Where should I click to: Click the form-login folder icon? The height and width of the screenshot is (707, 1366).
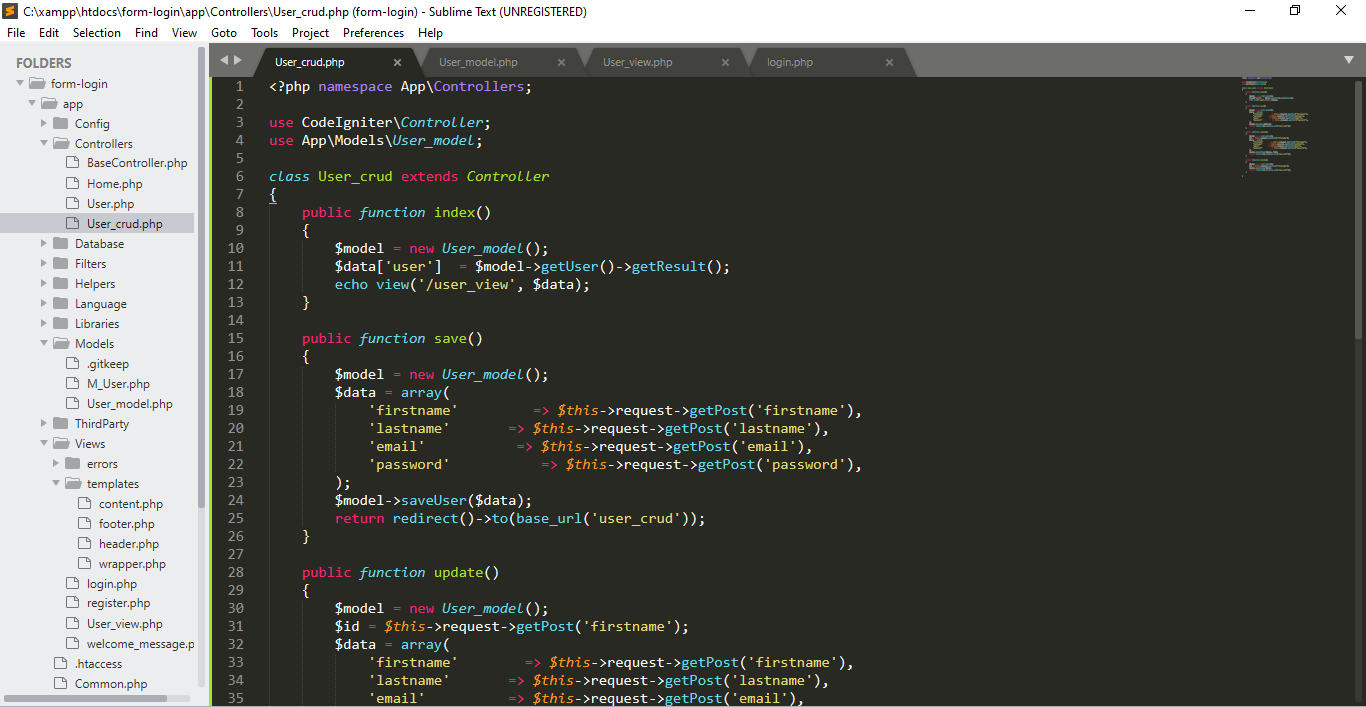(x=38, y=84)
